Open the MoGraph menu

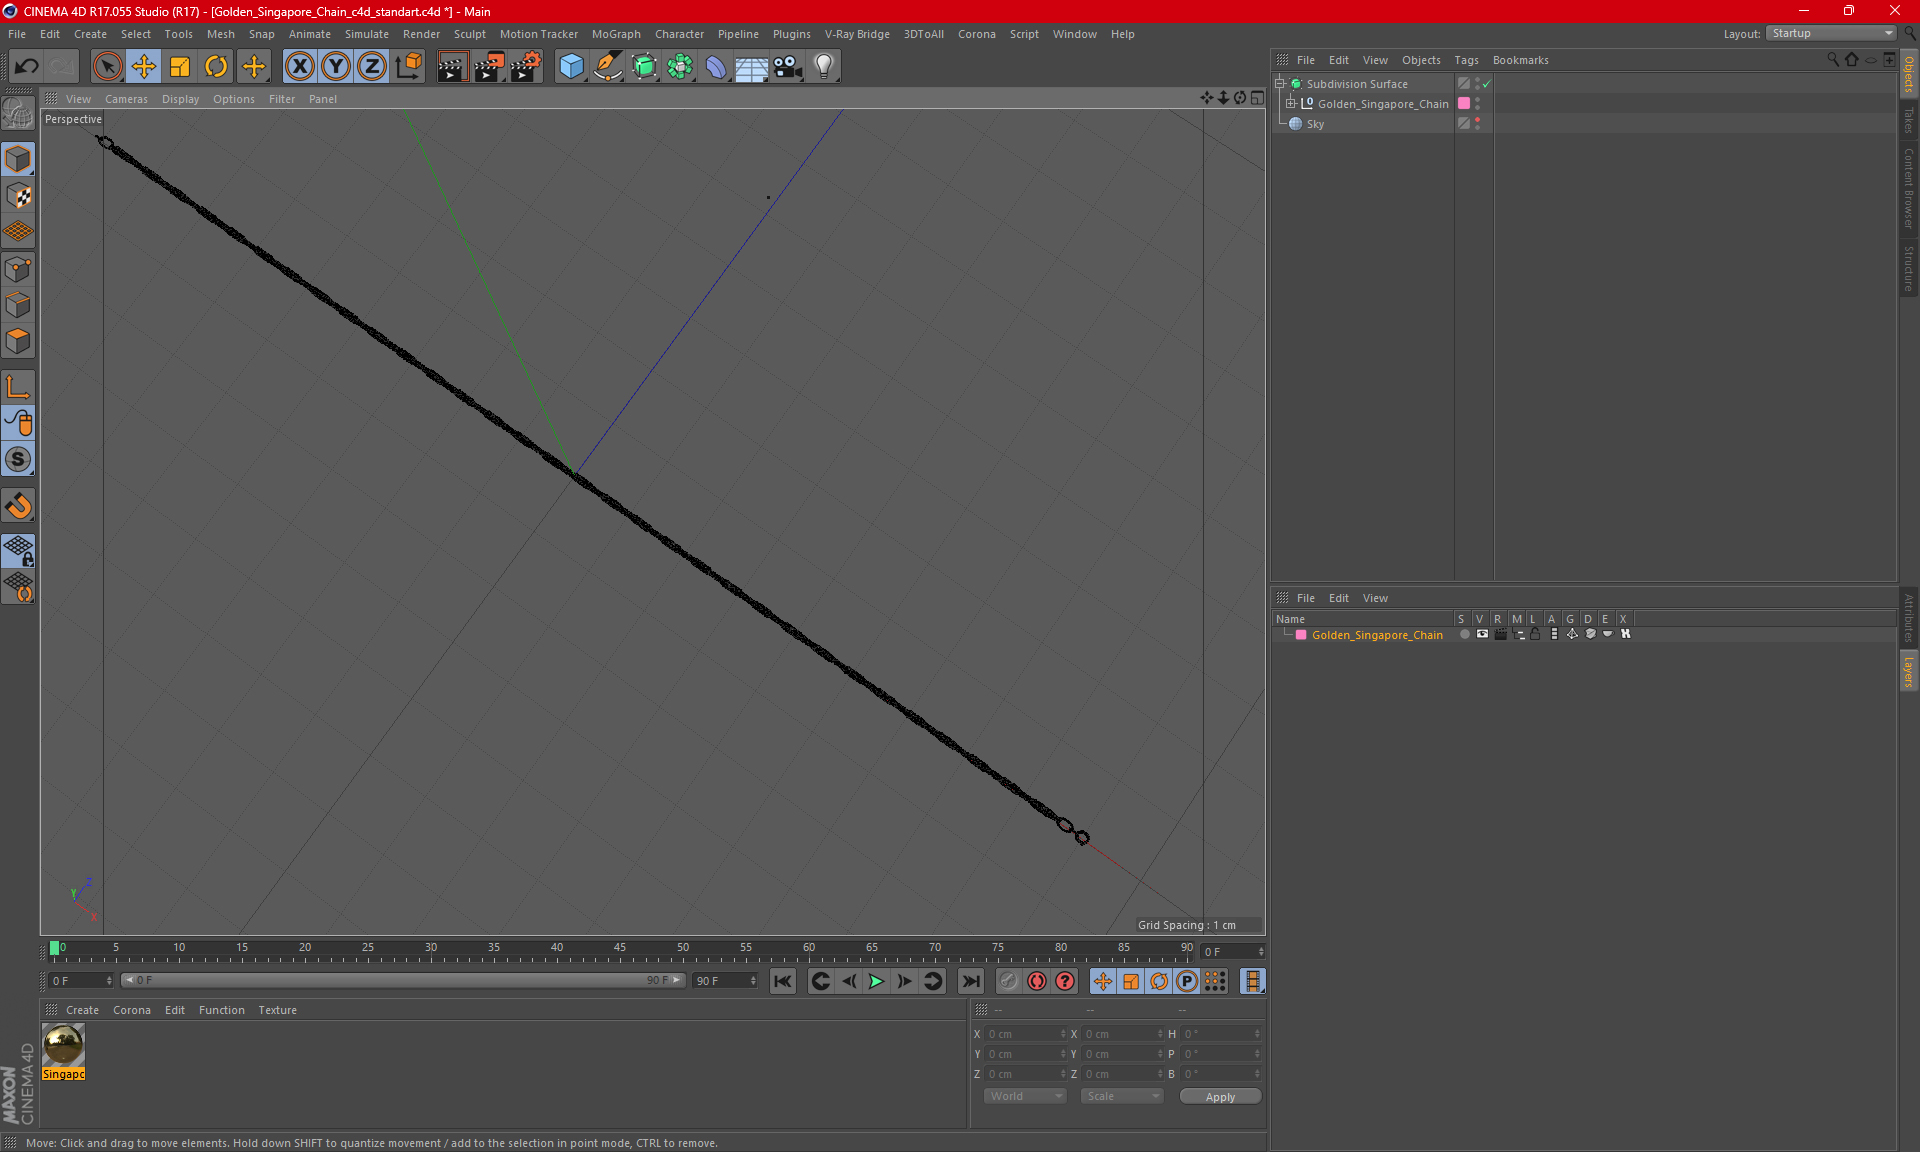pyautogui.click(x=616, y=34)
